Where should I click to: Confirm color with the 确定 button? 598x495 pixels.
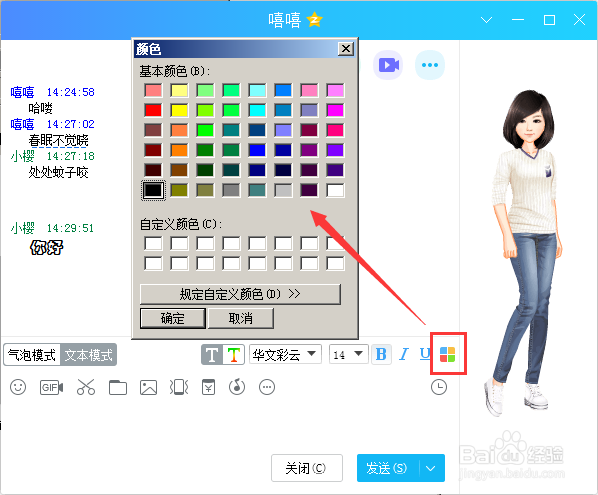point(173,318)
